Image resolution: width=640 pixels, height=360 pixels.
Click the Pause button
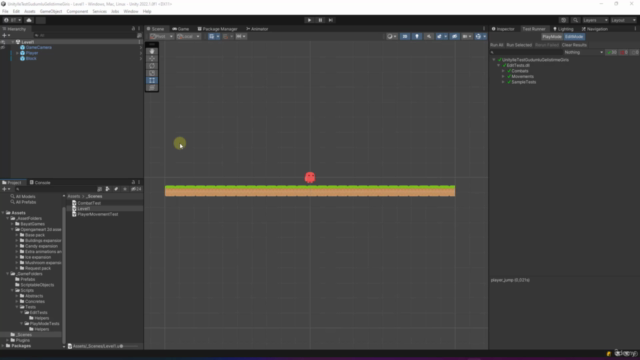[320, 20]
